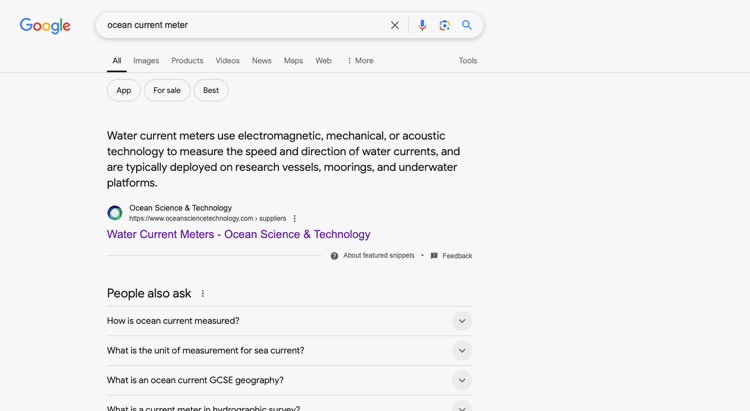The image size is (750, 411).
Task: Expand How is ocean current measured question
Action: [289, 321]
